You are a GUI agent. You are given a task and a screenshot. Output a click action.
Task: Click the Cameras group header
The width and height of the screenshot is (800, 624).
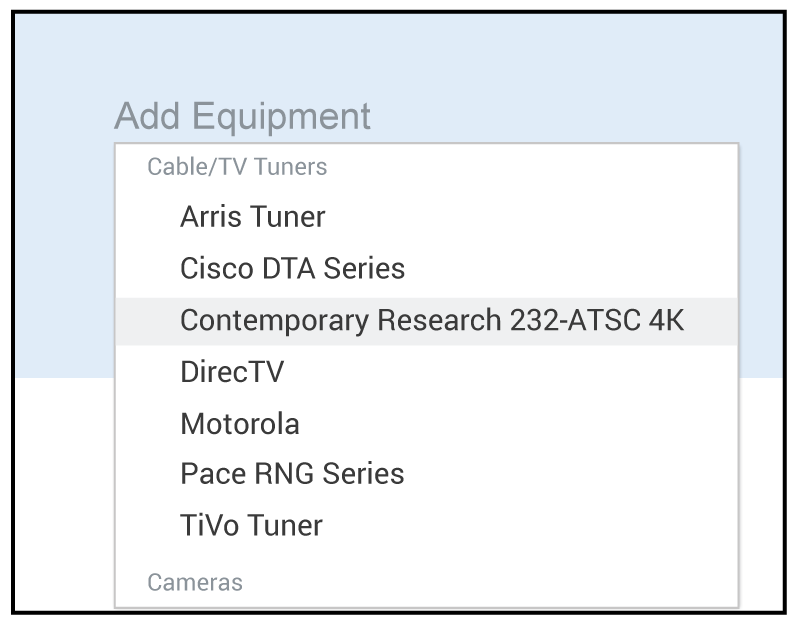coord(195,582)
